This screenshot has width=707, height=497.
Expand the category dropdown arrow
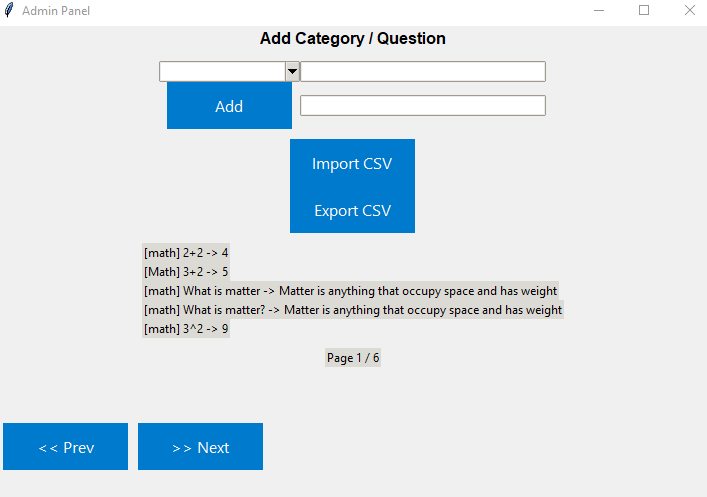[292, 72]
